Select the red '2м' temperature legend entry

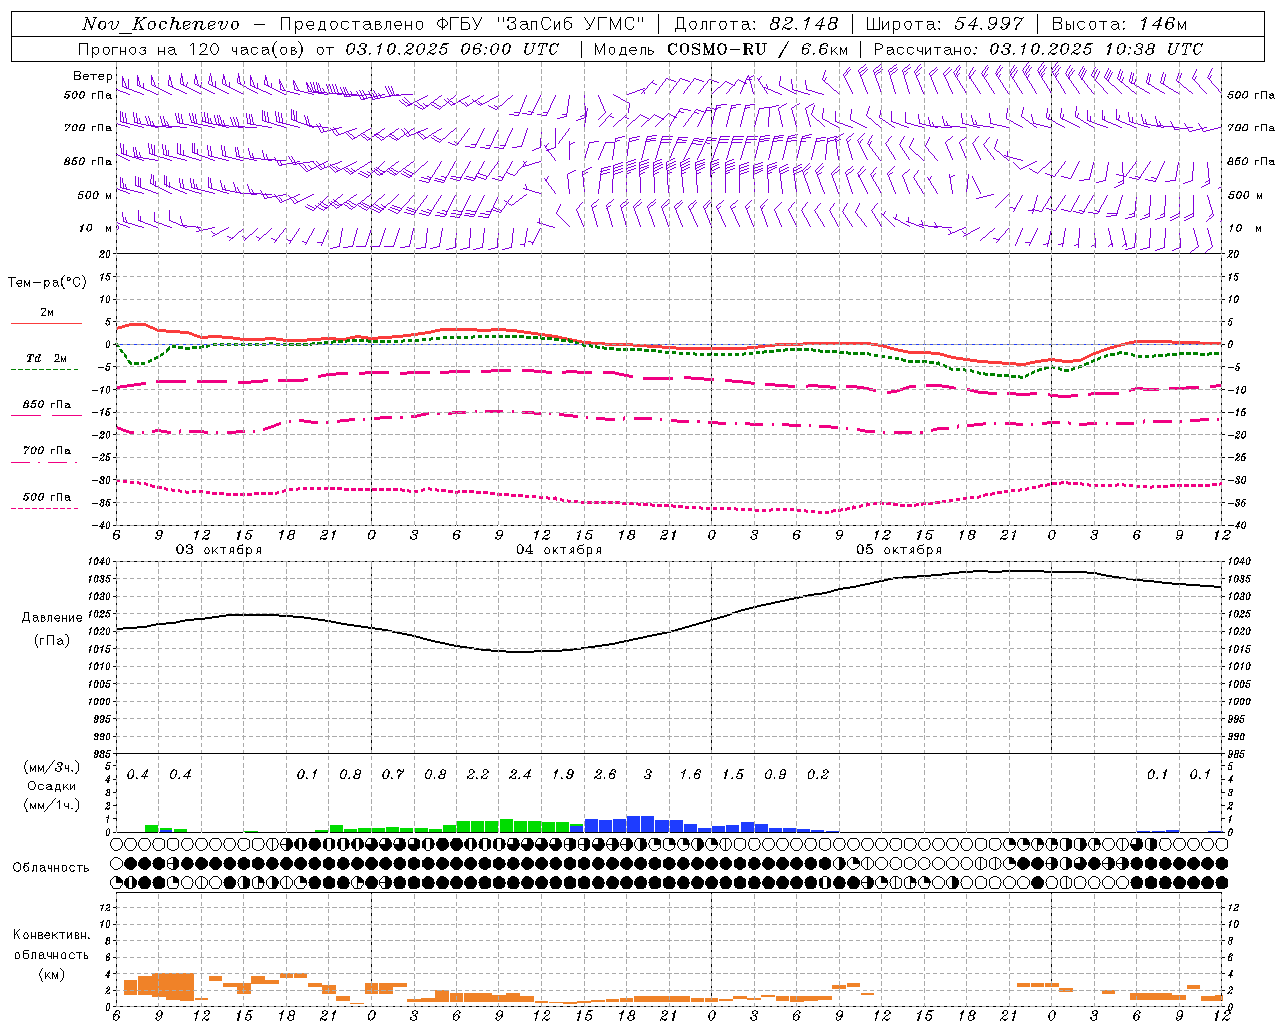pyautogui.click(x=47, y=313)
